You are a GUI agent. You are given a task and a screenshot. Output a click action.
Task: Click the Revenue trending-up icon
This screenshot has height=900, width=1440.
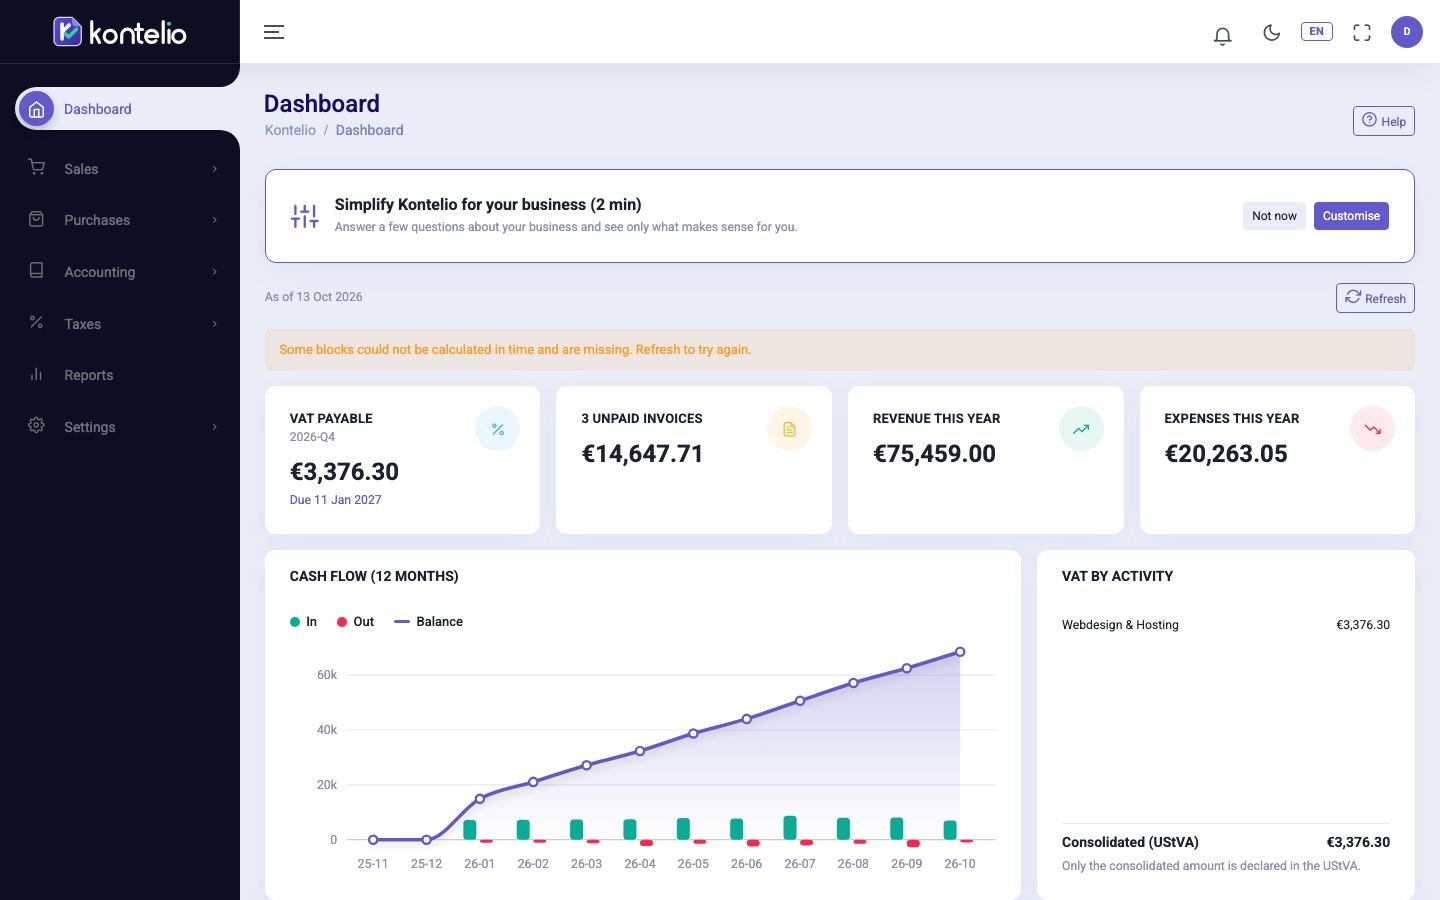coord(1081,429)
